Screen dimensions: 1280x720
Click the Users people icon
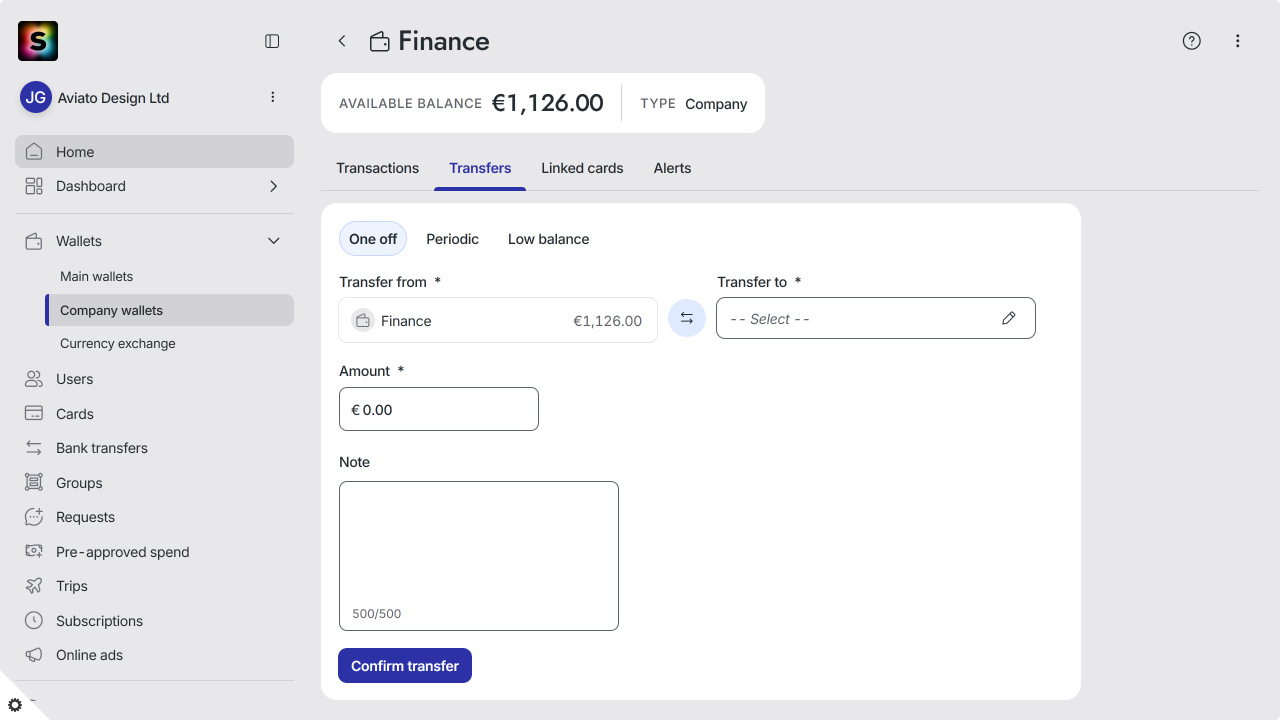(34, 379)
